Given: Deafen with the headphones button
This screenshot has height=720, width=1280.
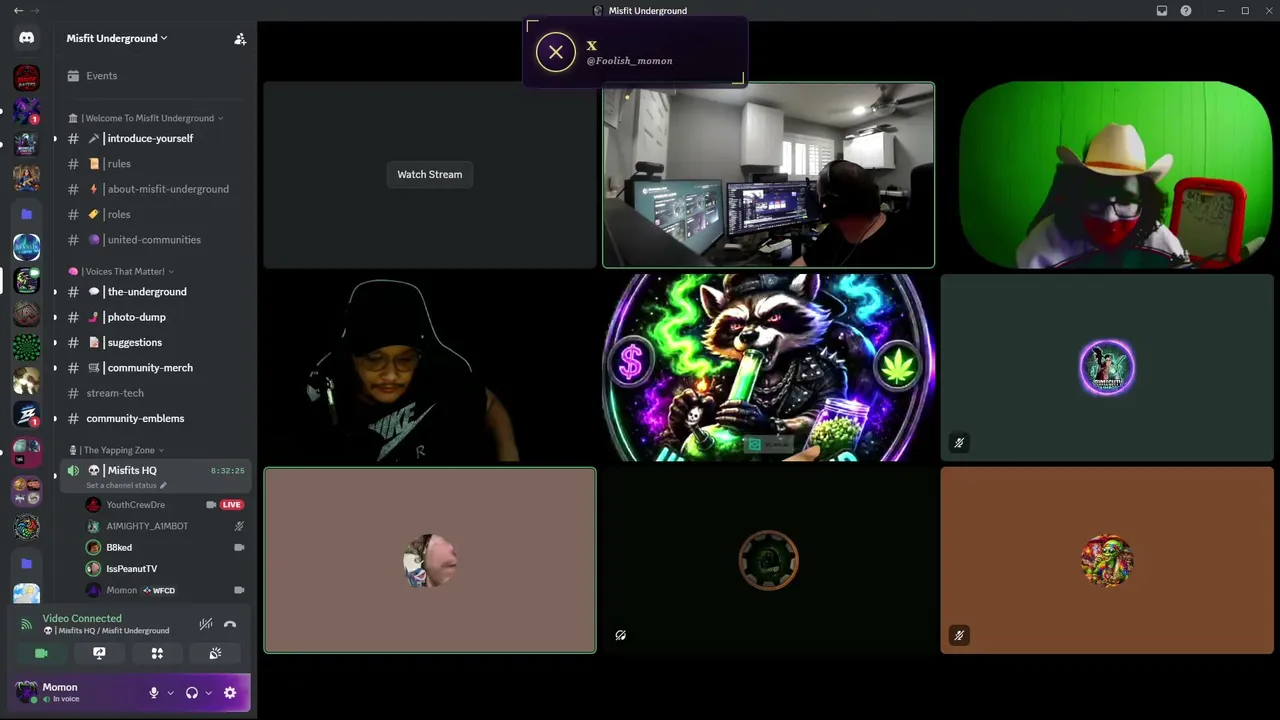Looking at the screenshot, I should [192, 692].
